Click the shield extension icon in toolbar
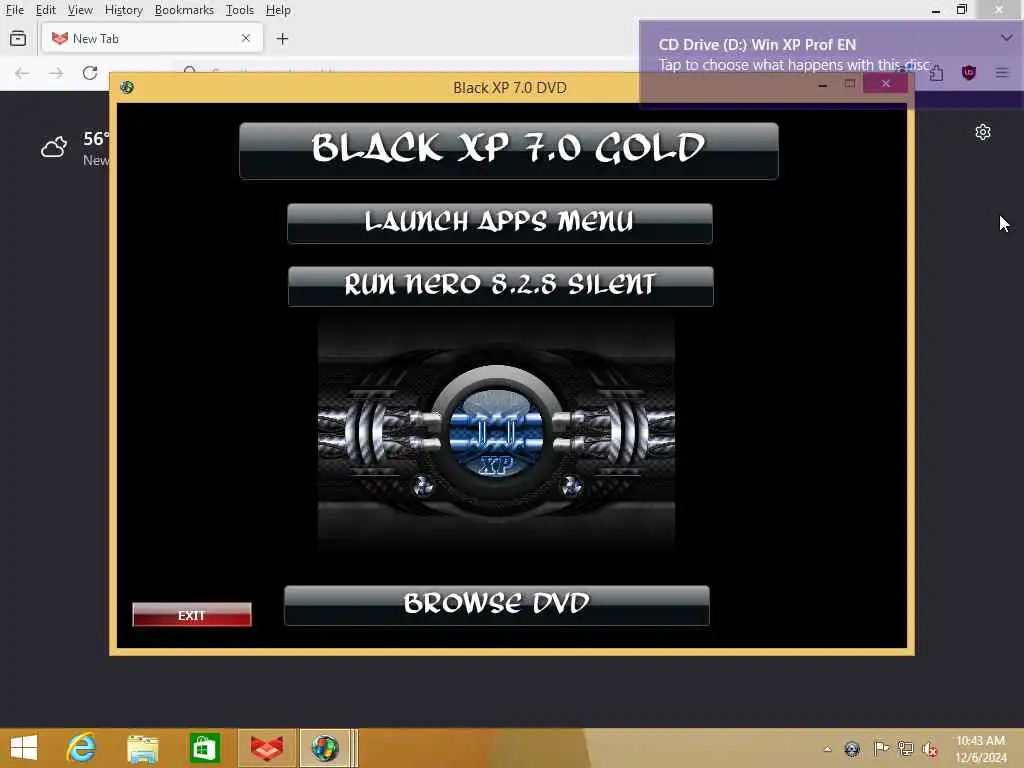Screen dimensions: 1024x768 pos(968,72)
